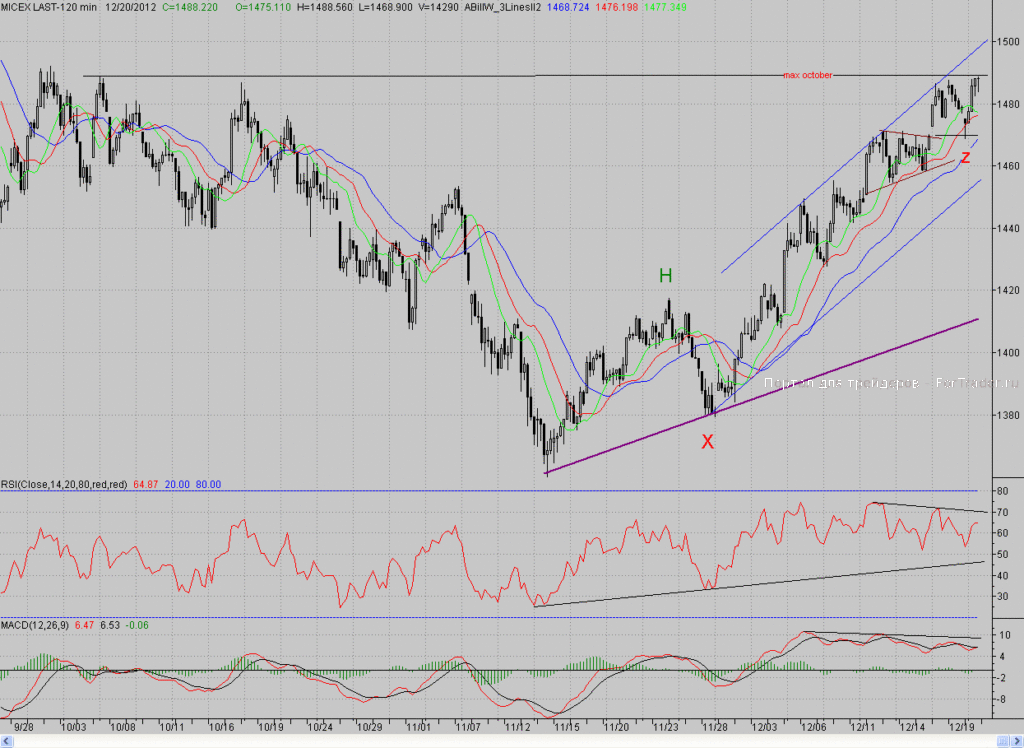1024x748 pixels.
Task: Click the 12/03 date on the time axis
Action: coord(764,726)
